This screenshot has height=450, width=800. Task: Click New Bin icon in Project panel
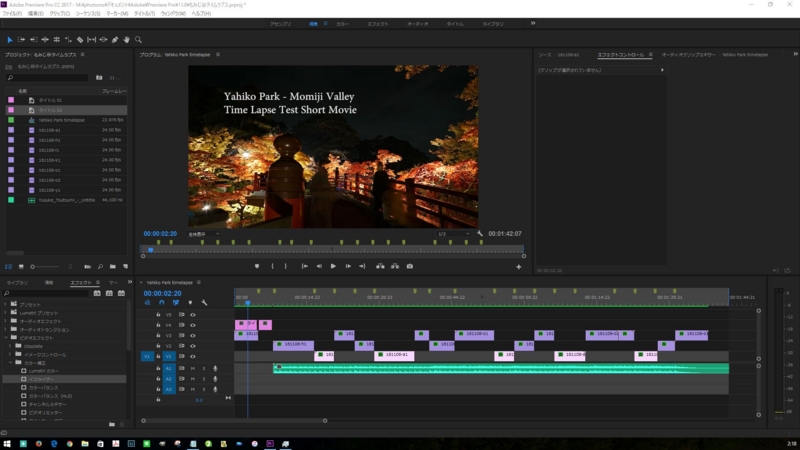point(113,267)
